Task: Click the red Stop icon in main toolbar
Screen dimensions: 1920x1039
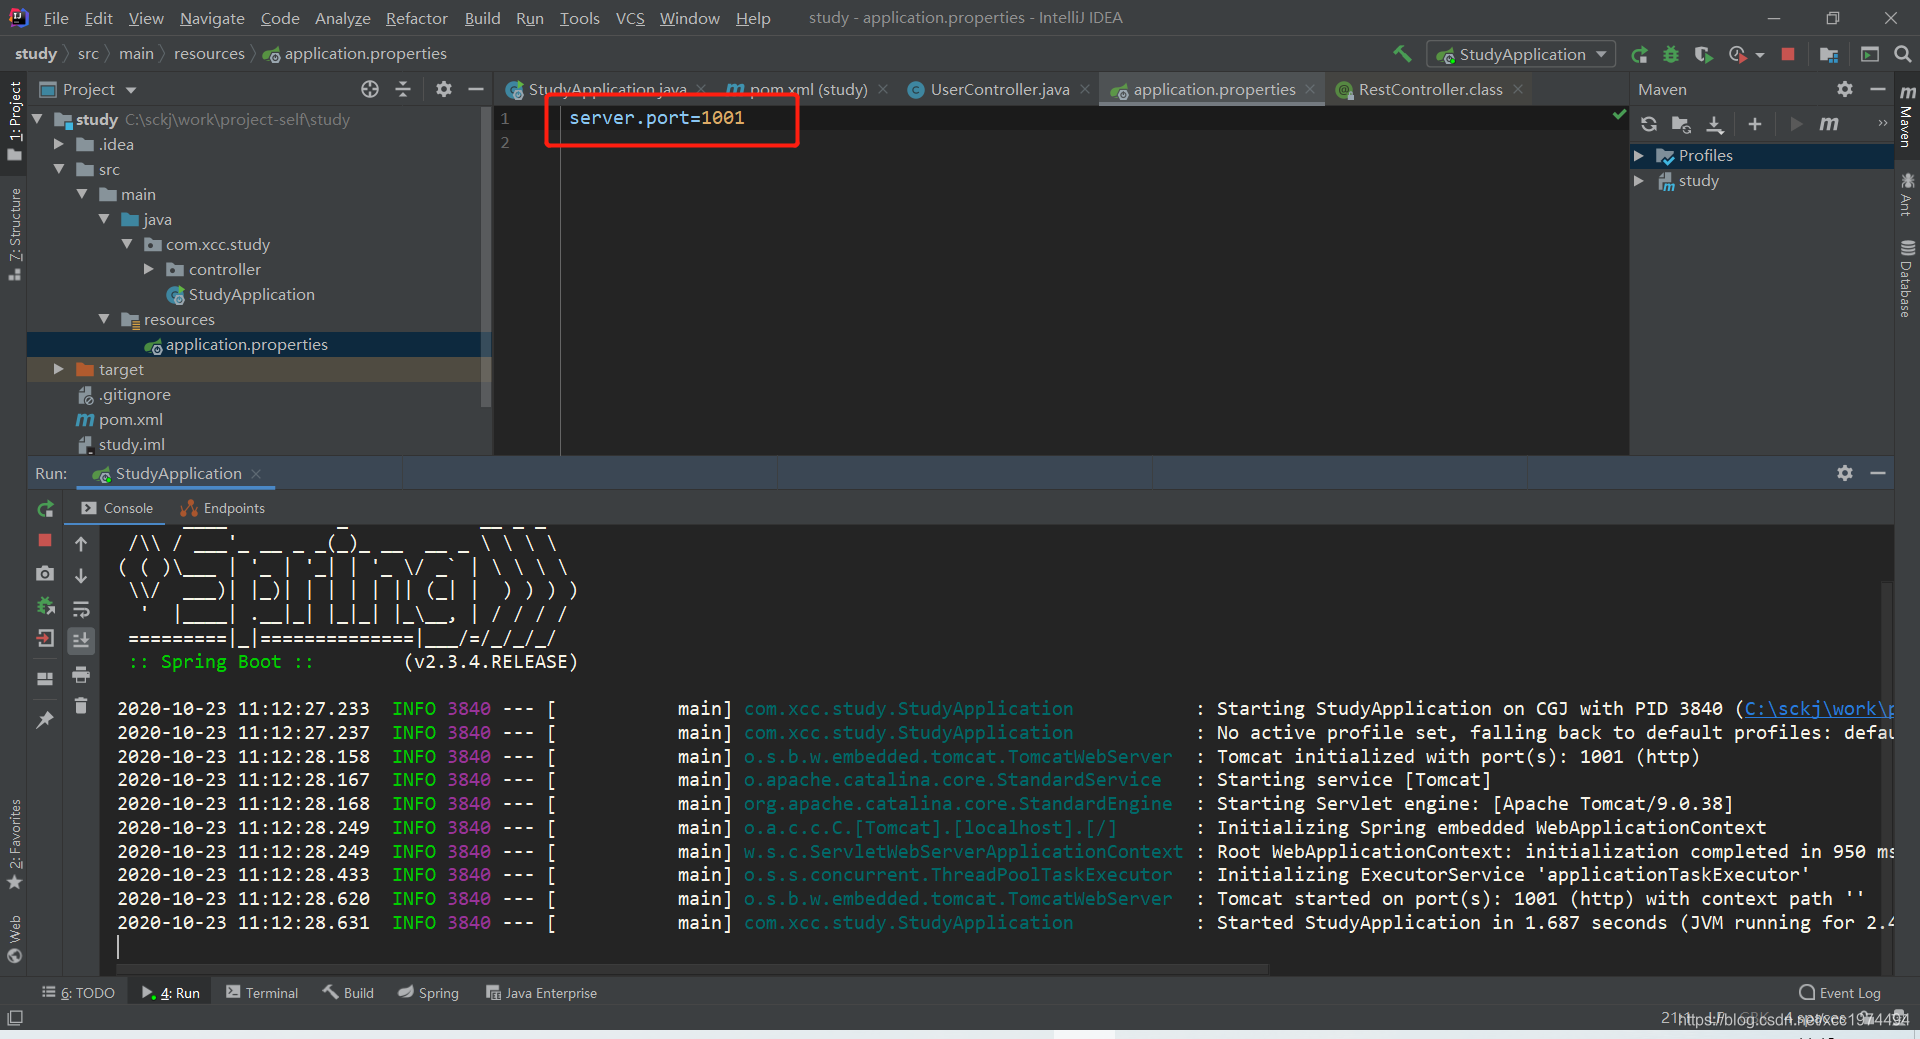Action: point(1788,54)
